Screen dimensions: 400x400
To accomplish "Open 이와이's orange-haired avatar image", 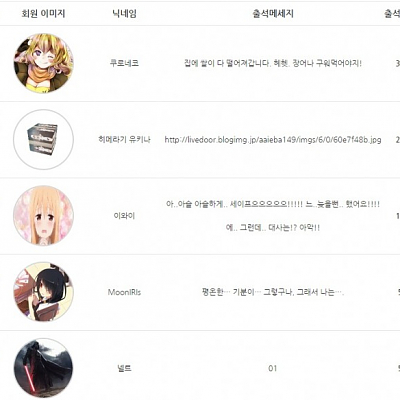I will (x=43, y=216).
